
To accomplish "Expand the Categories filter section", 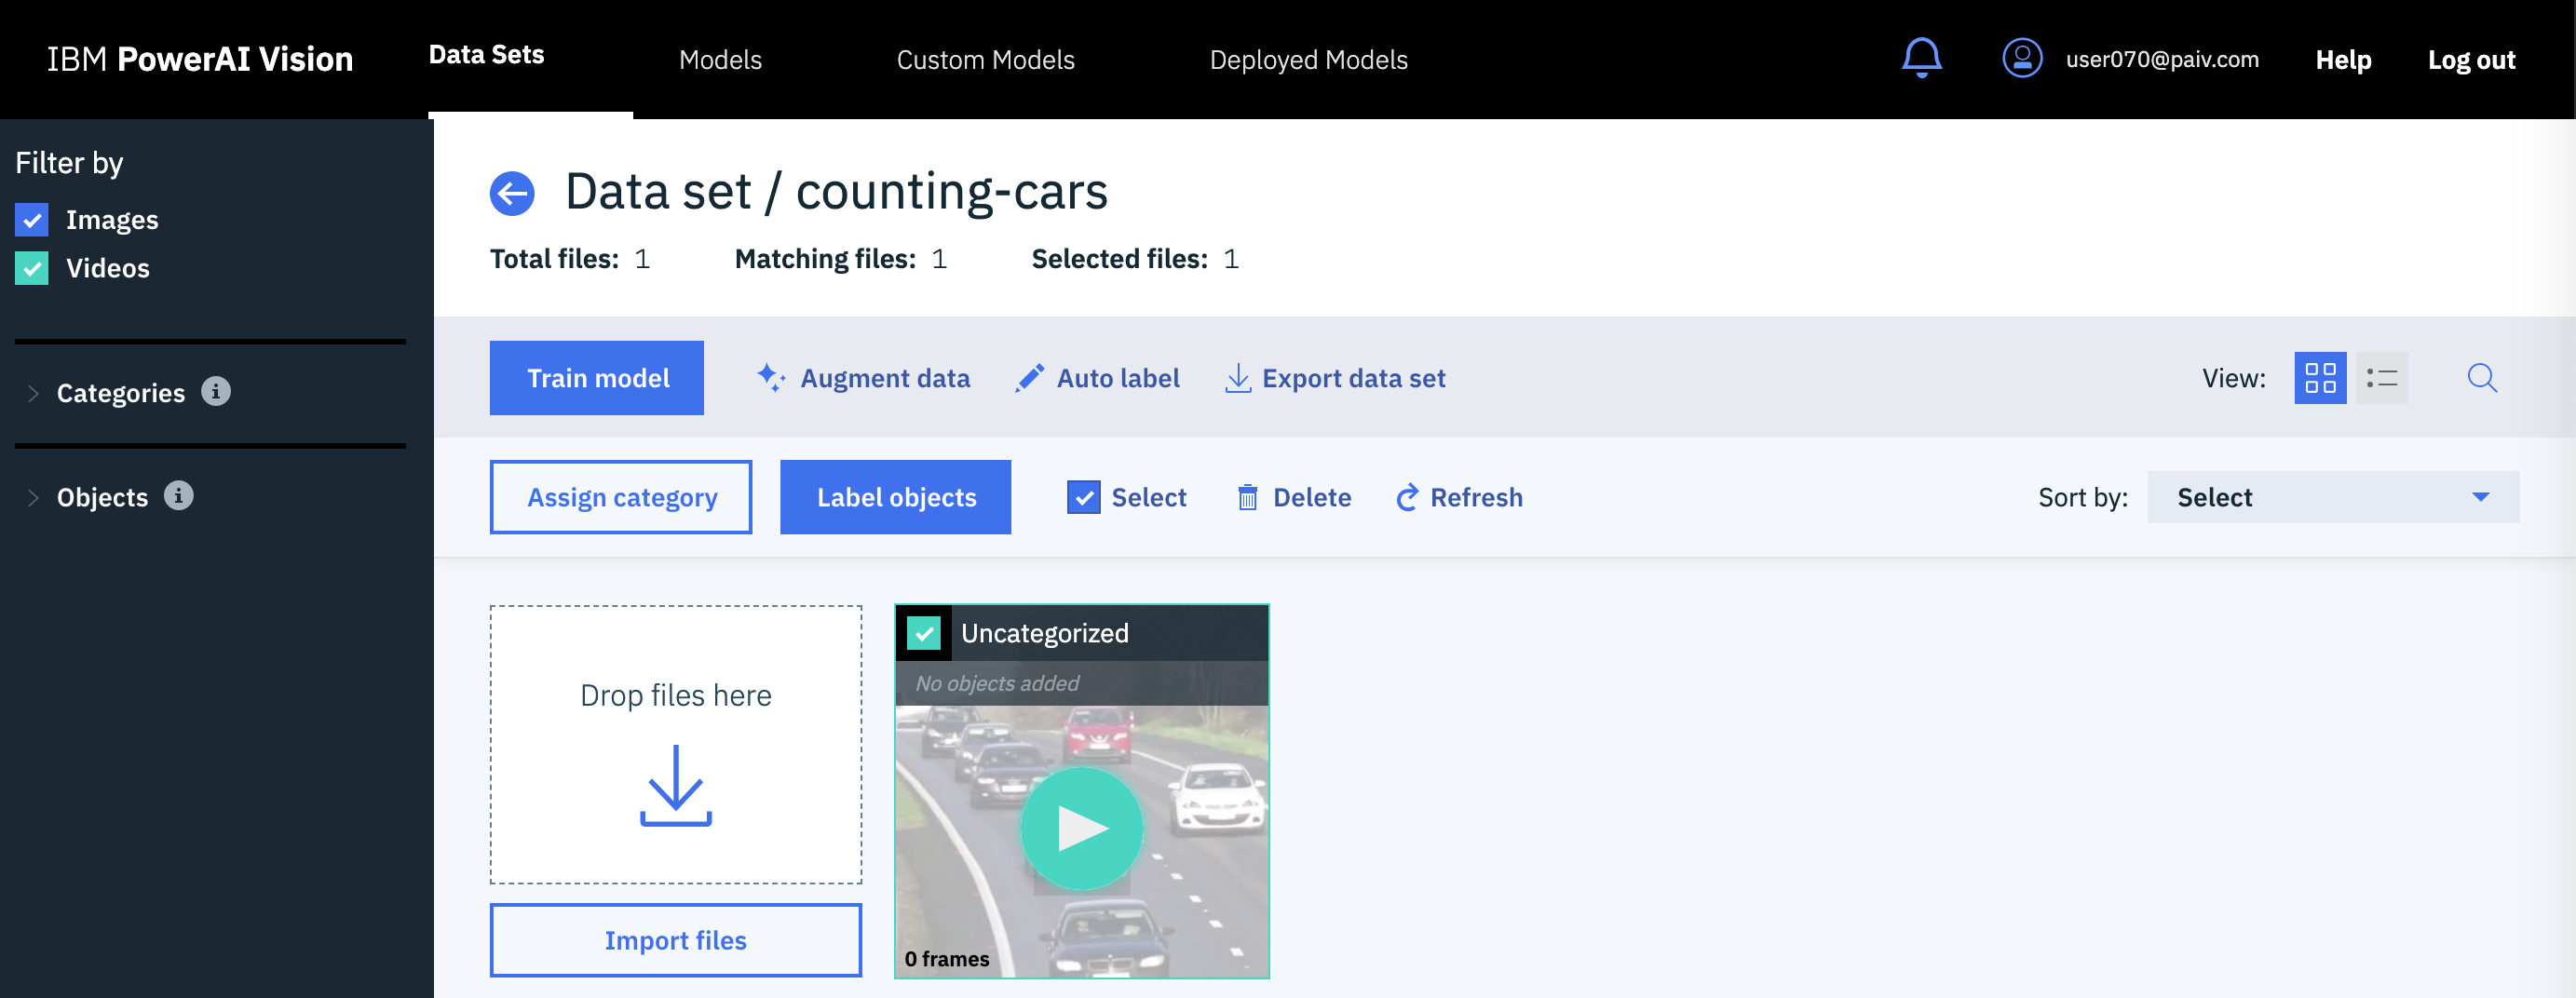I will coord(33,393).
